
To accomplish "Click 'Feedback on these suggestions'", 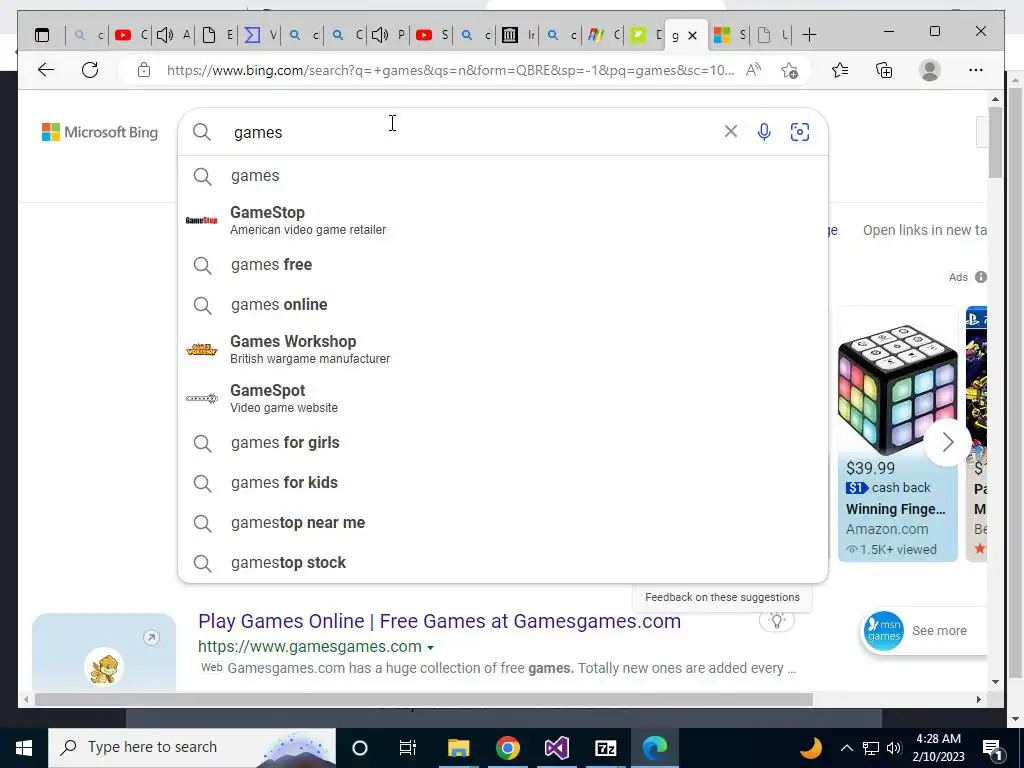I will click(x=722, y=597).
